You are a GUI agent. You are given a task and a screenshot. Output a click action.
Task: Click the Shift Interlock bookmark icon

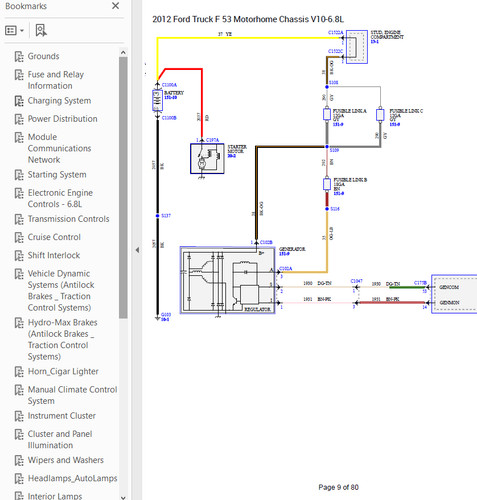pos(19,256)
